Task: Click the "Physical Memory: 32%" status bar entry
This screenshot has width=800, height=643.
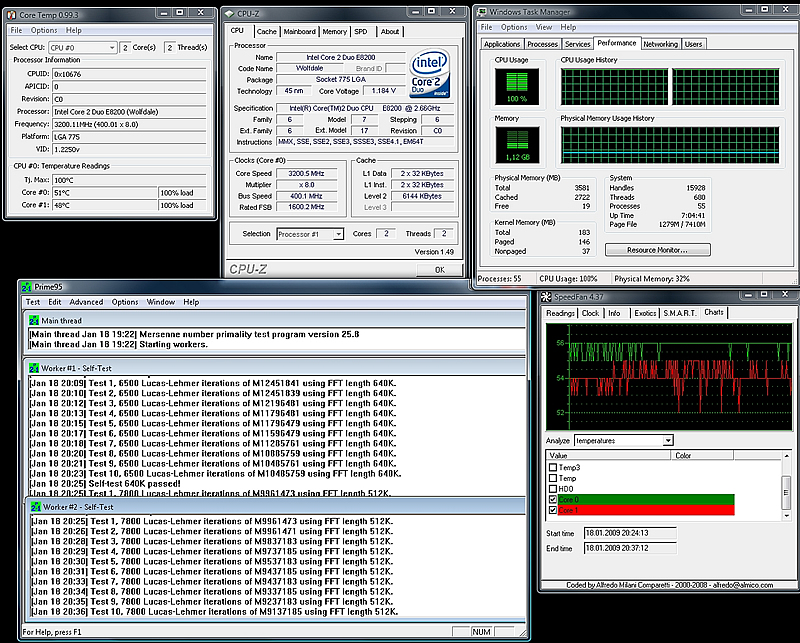Action: (x=652, y=279)
